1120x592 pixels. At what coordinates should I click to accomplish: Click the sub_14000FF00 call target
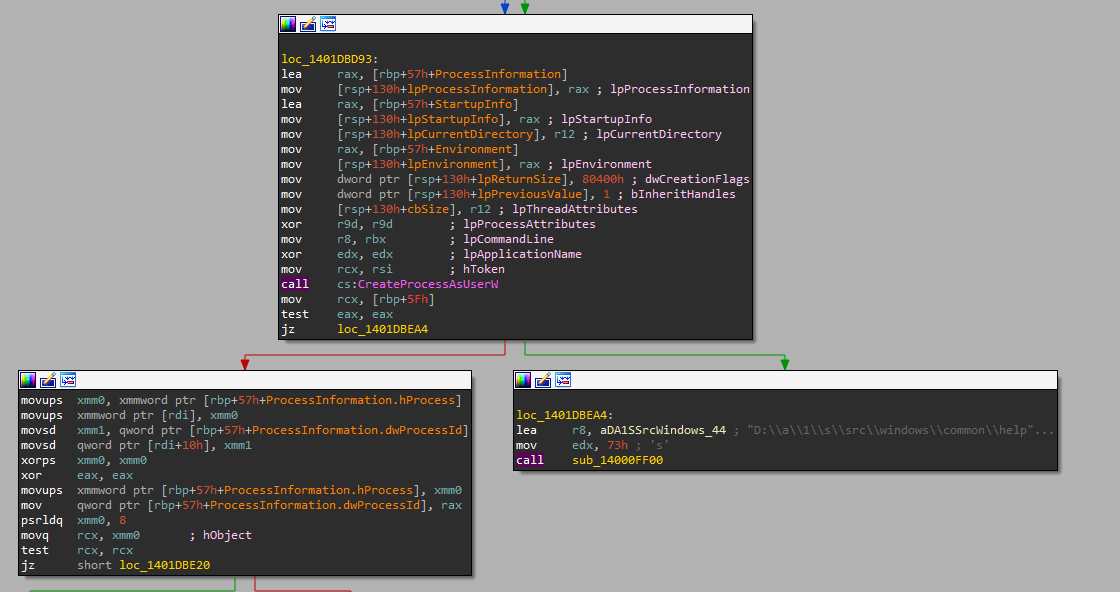pos(617,460)
